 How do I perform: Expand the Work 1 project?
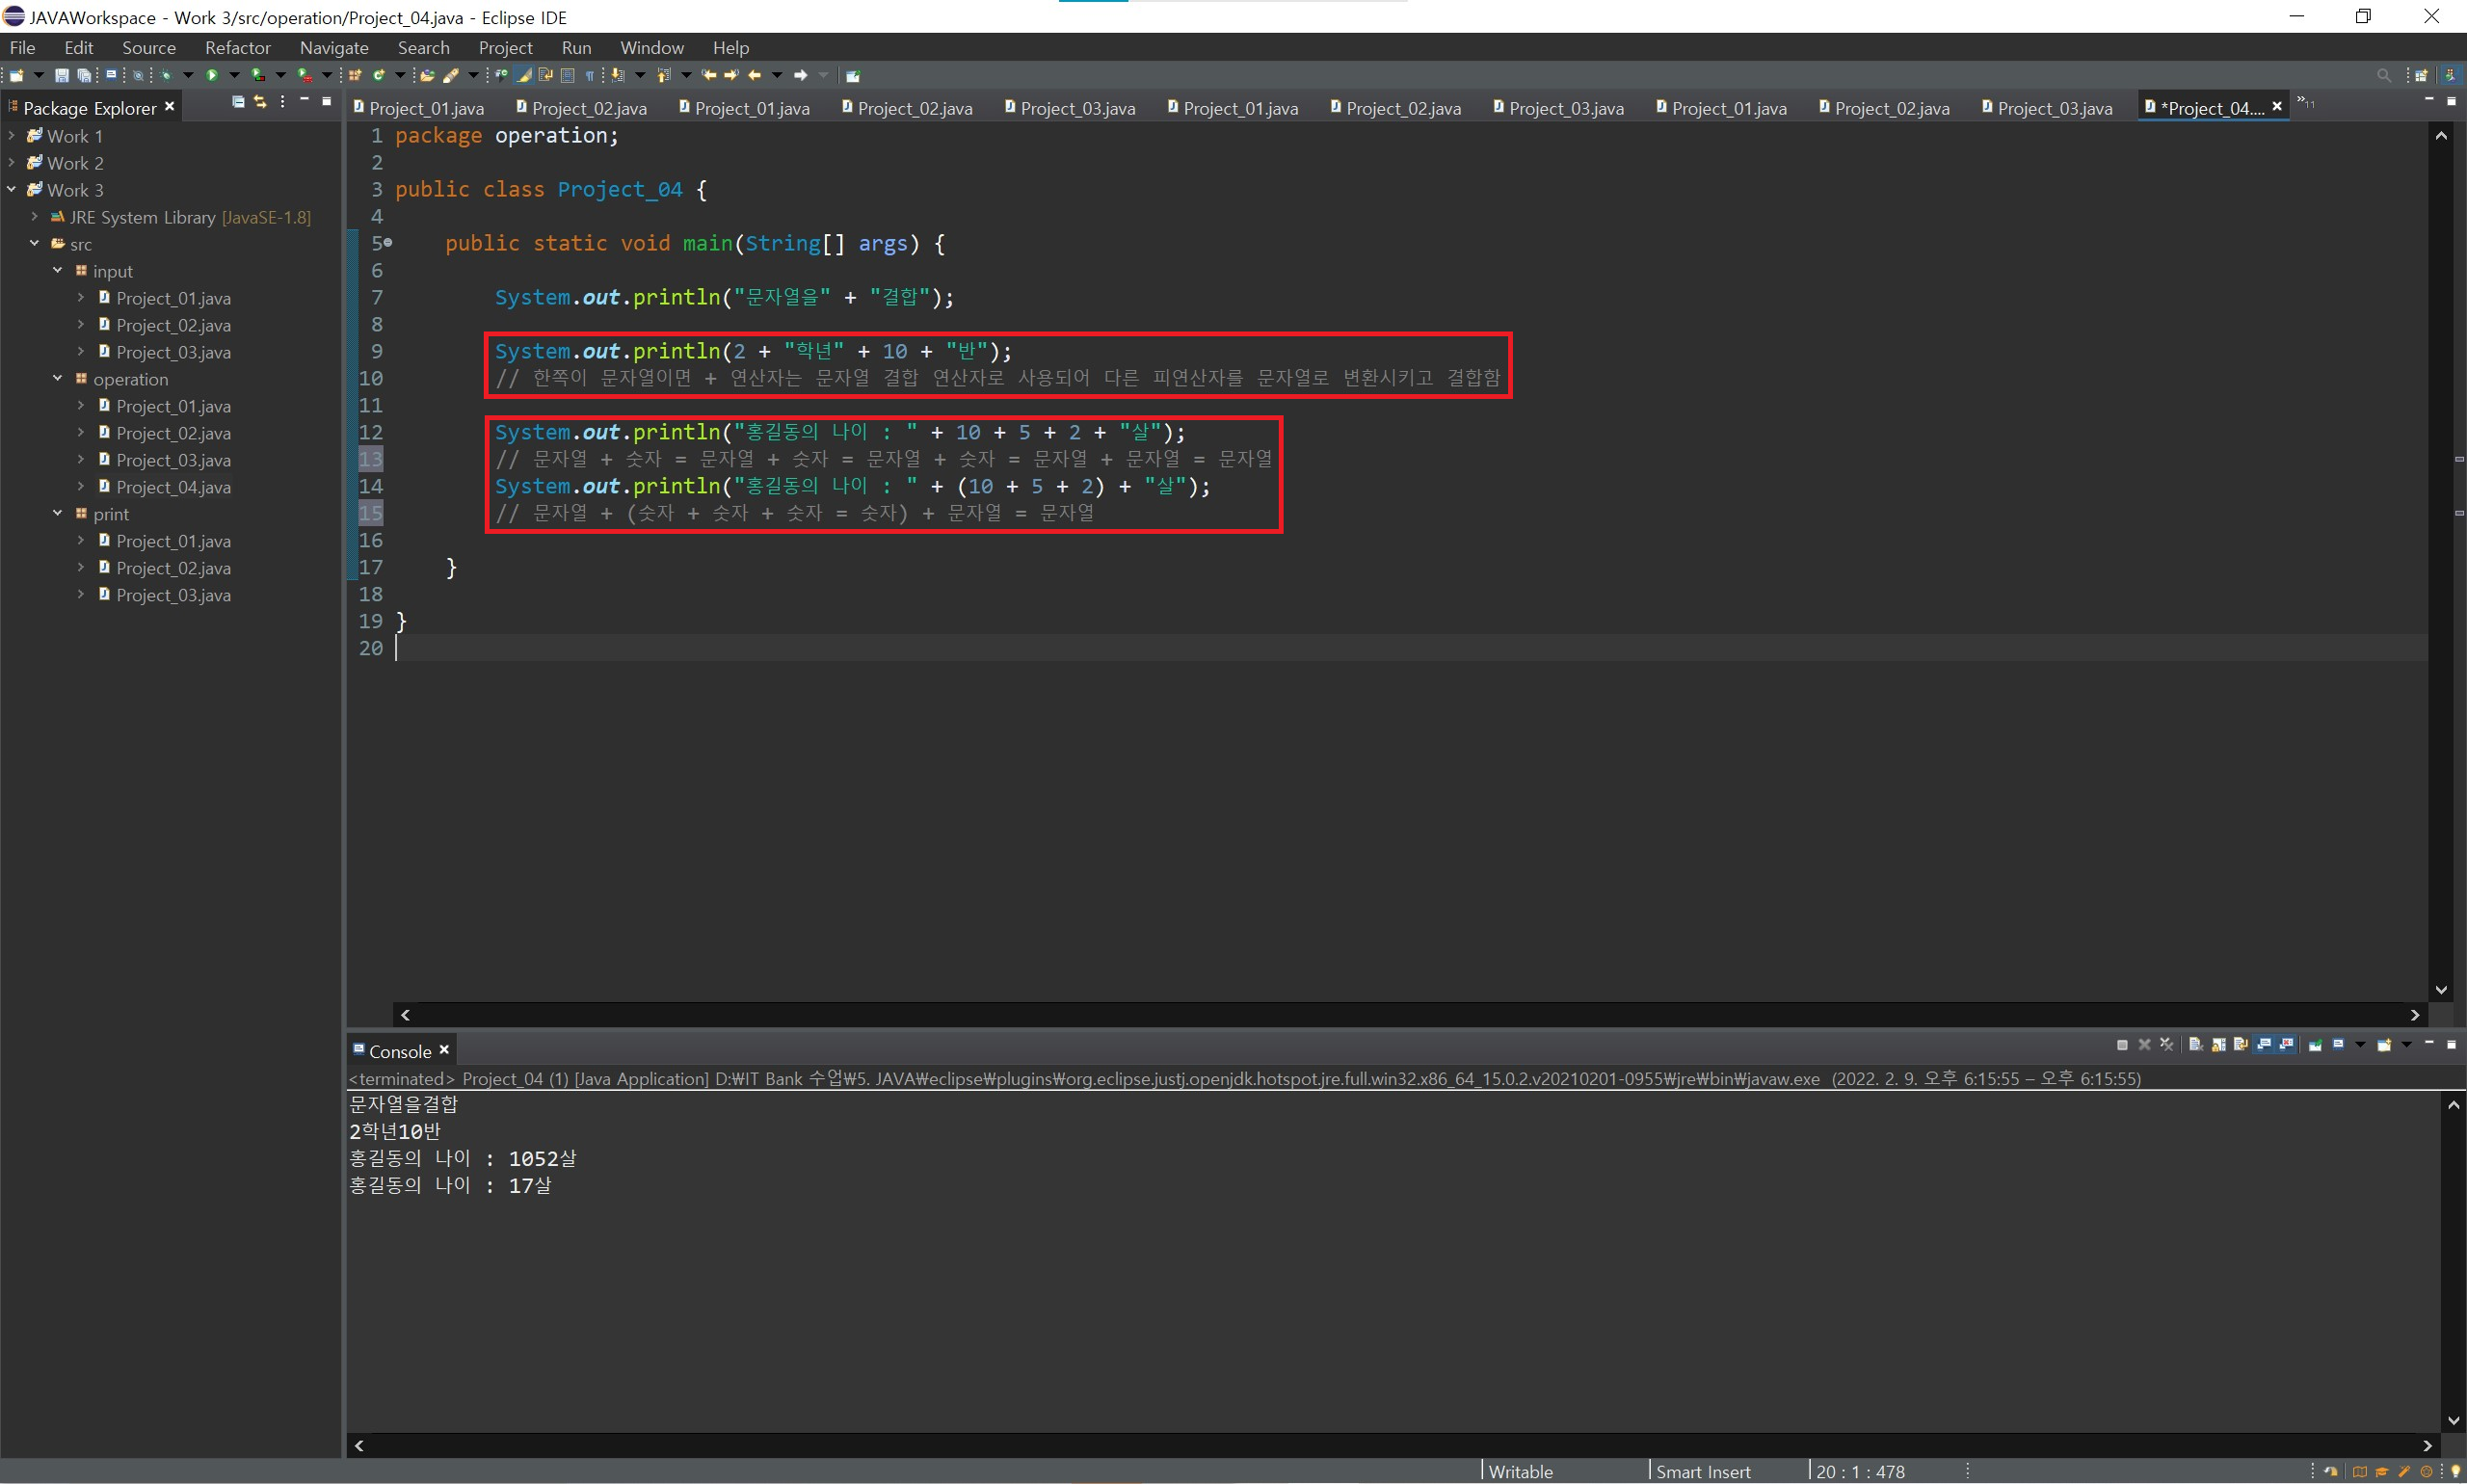pyautogui.click(x=12, y=136)
